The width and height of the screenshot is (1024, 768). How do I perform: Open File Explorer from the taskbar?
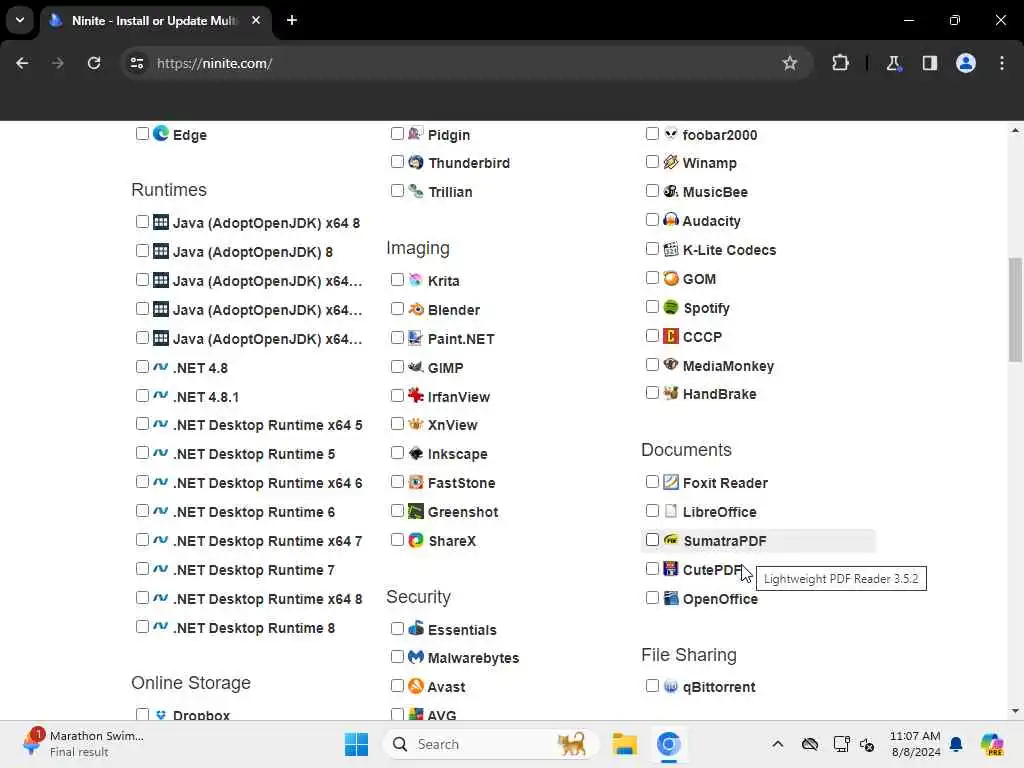pos(624,744)
